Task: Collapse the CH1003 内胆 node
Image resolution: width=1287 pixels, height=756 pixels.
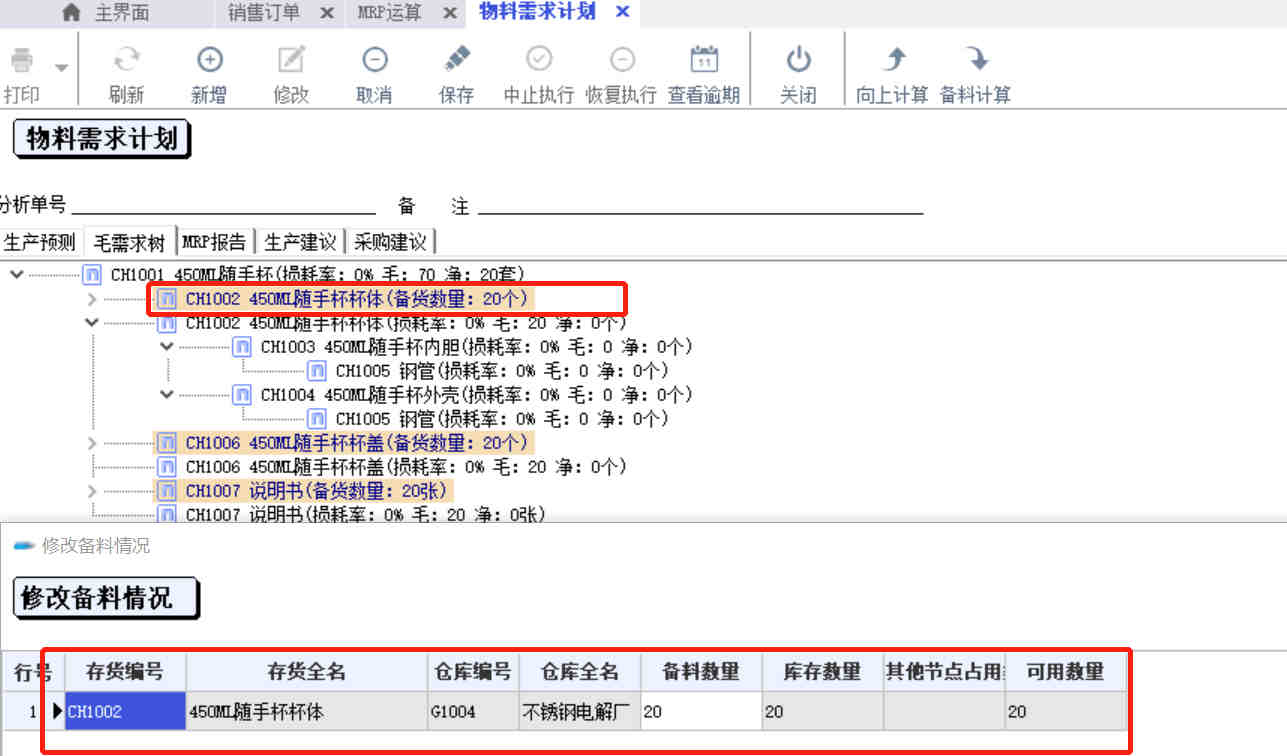Action: pyautogui.click(x=167, y=347)
